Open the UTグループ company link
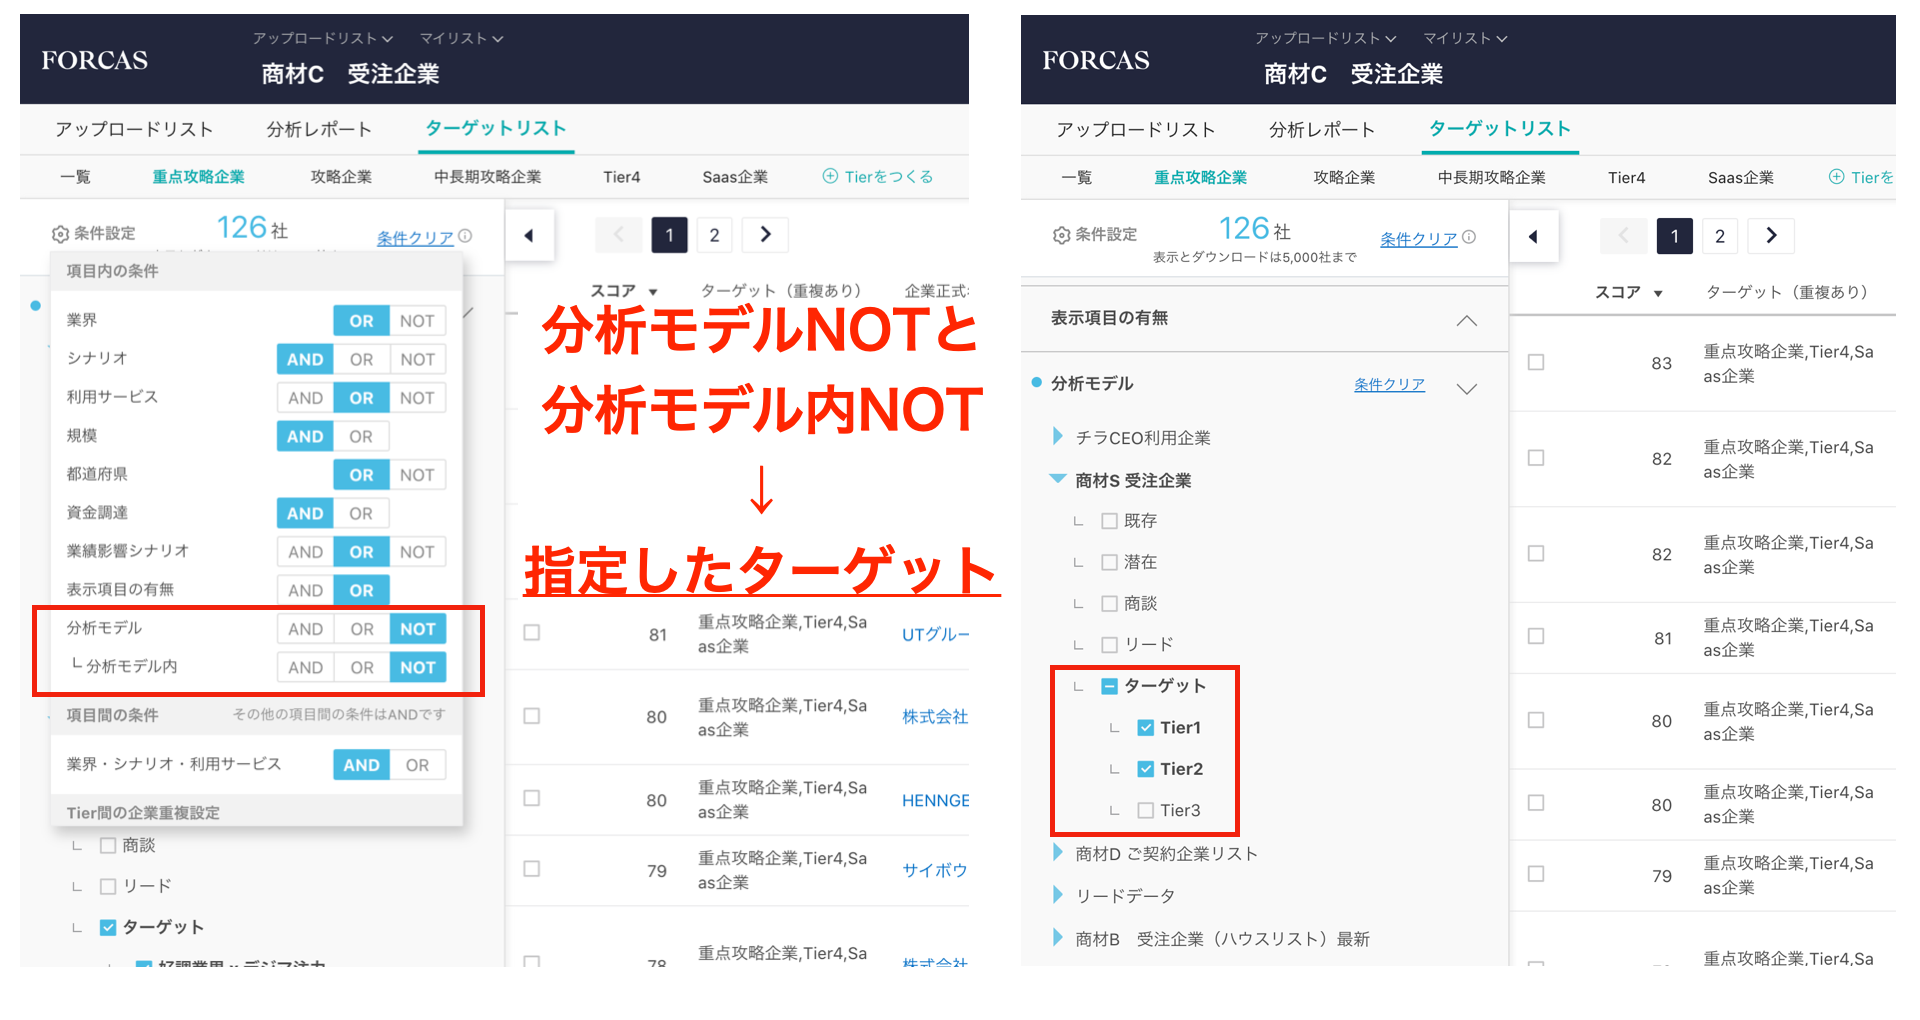This screenshot has width=1920, height=1020. (935, 635)
